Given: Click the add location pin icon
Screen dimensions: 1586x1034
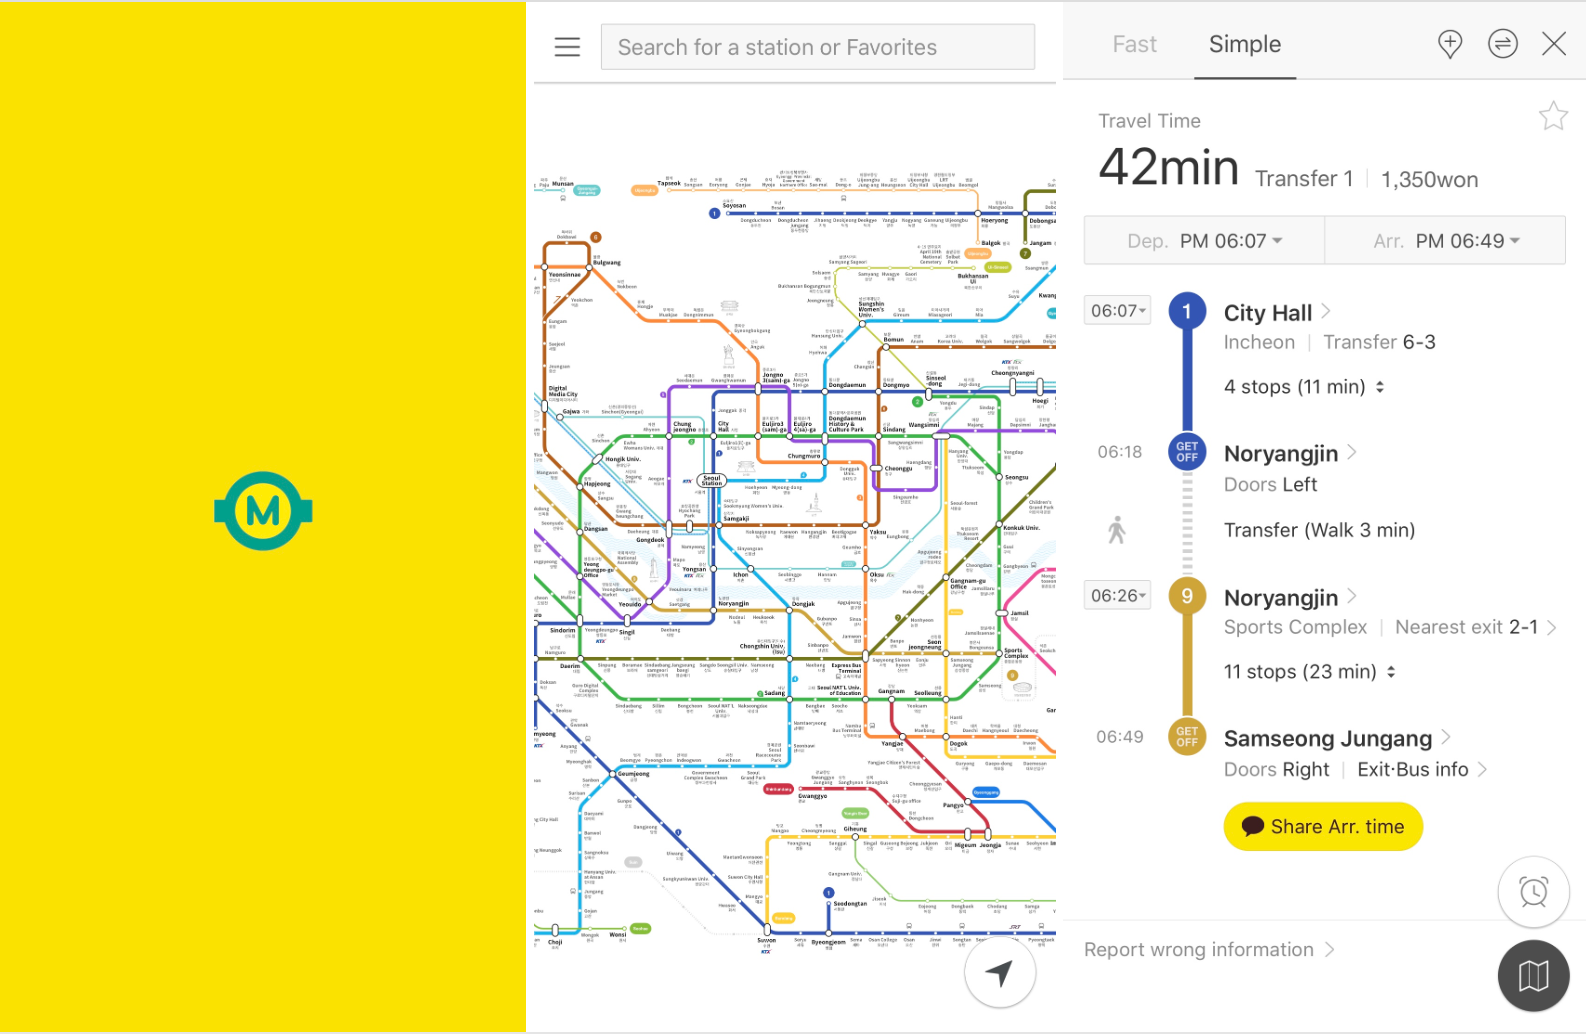Looking at the screenshot, I should click(x=1450, y=44).
